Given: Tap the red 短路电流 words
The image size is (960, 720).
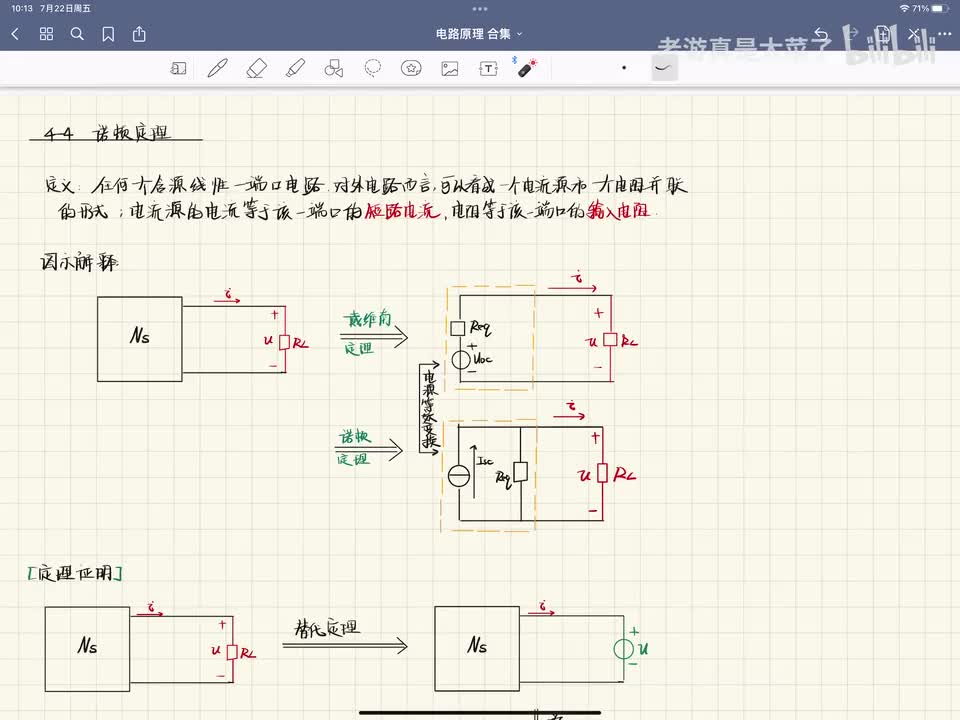Looking at the screenshot, I should (402, 211).
